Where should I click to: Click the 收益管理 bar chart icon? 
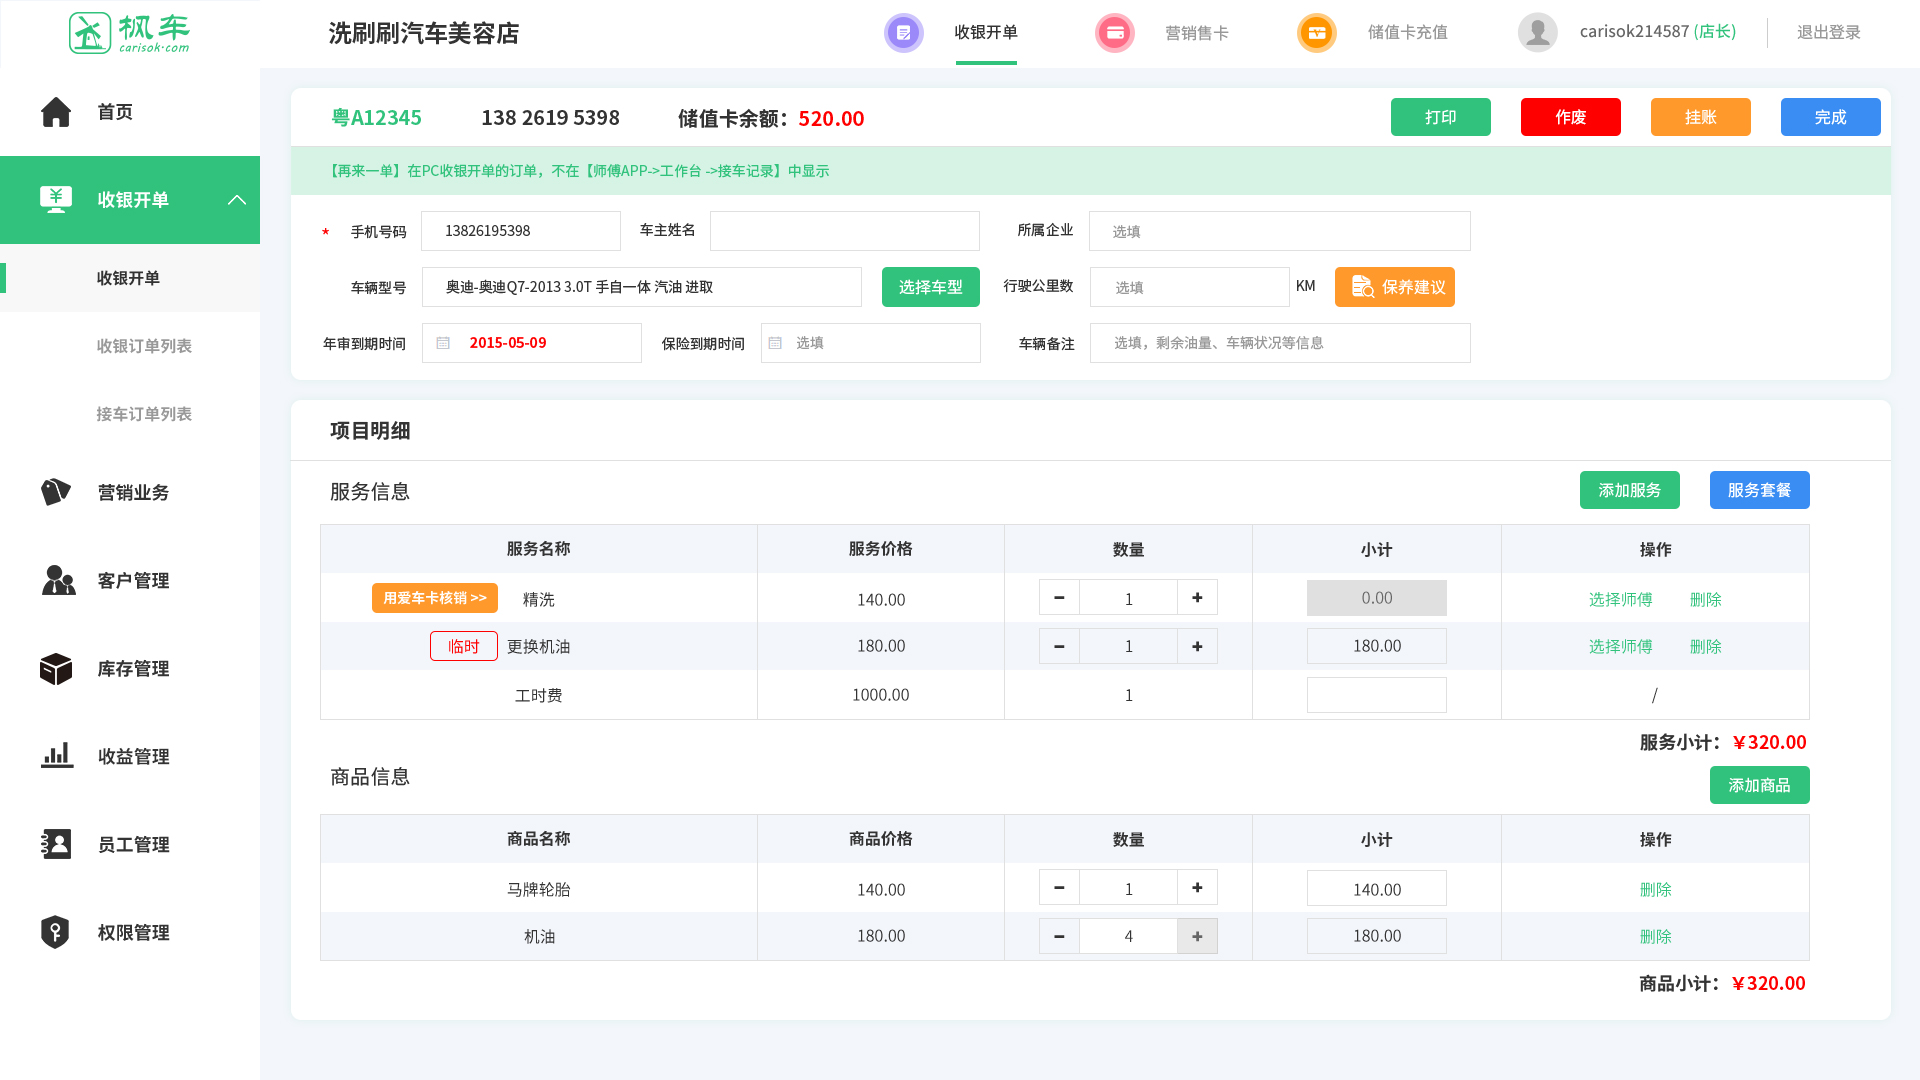[x=57, y=756]
